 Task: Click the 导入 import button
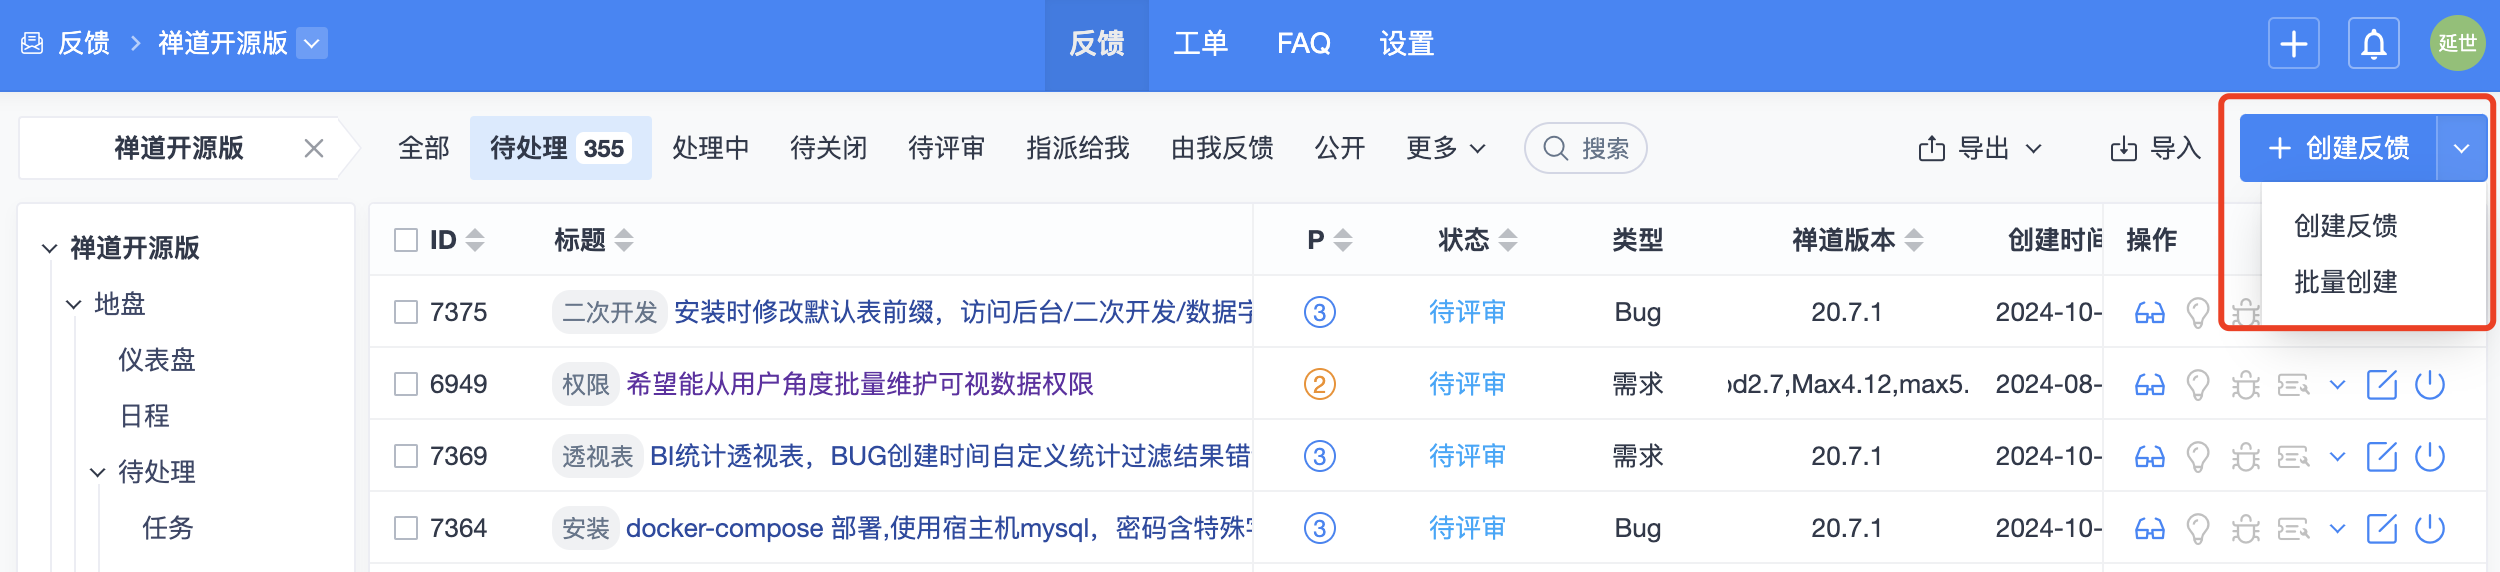point(2155,149)
